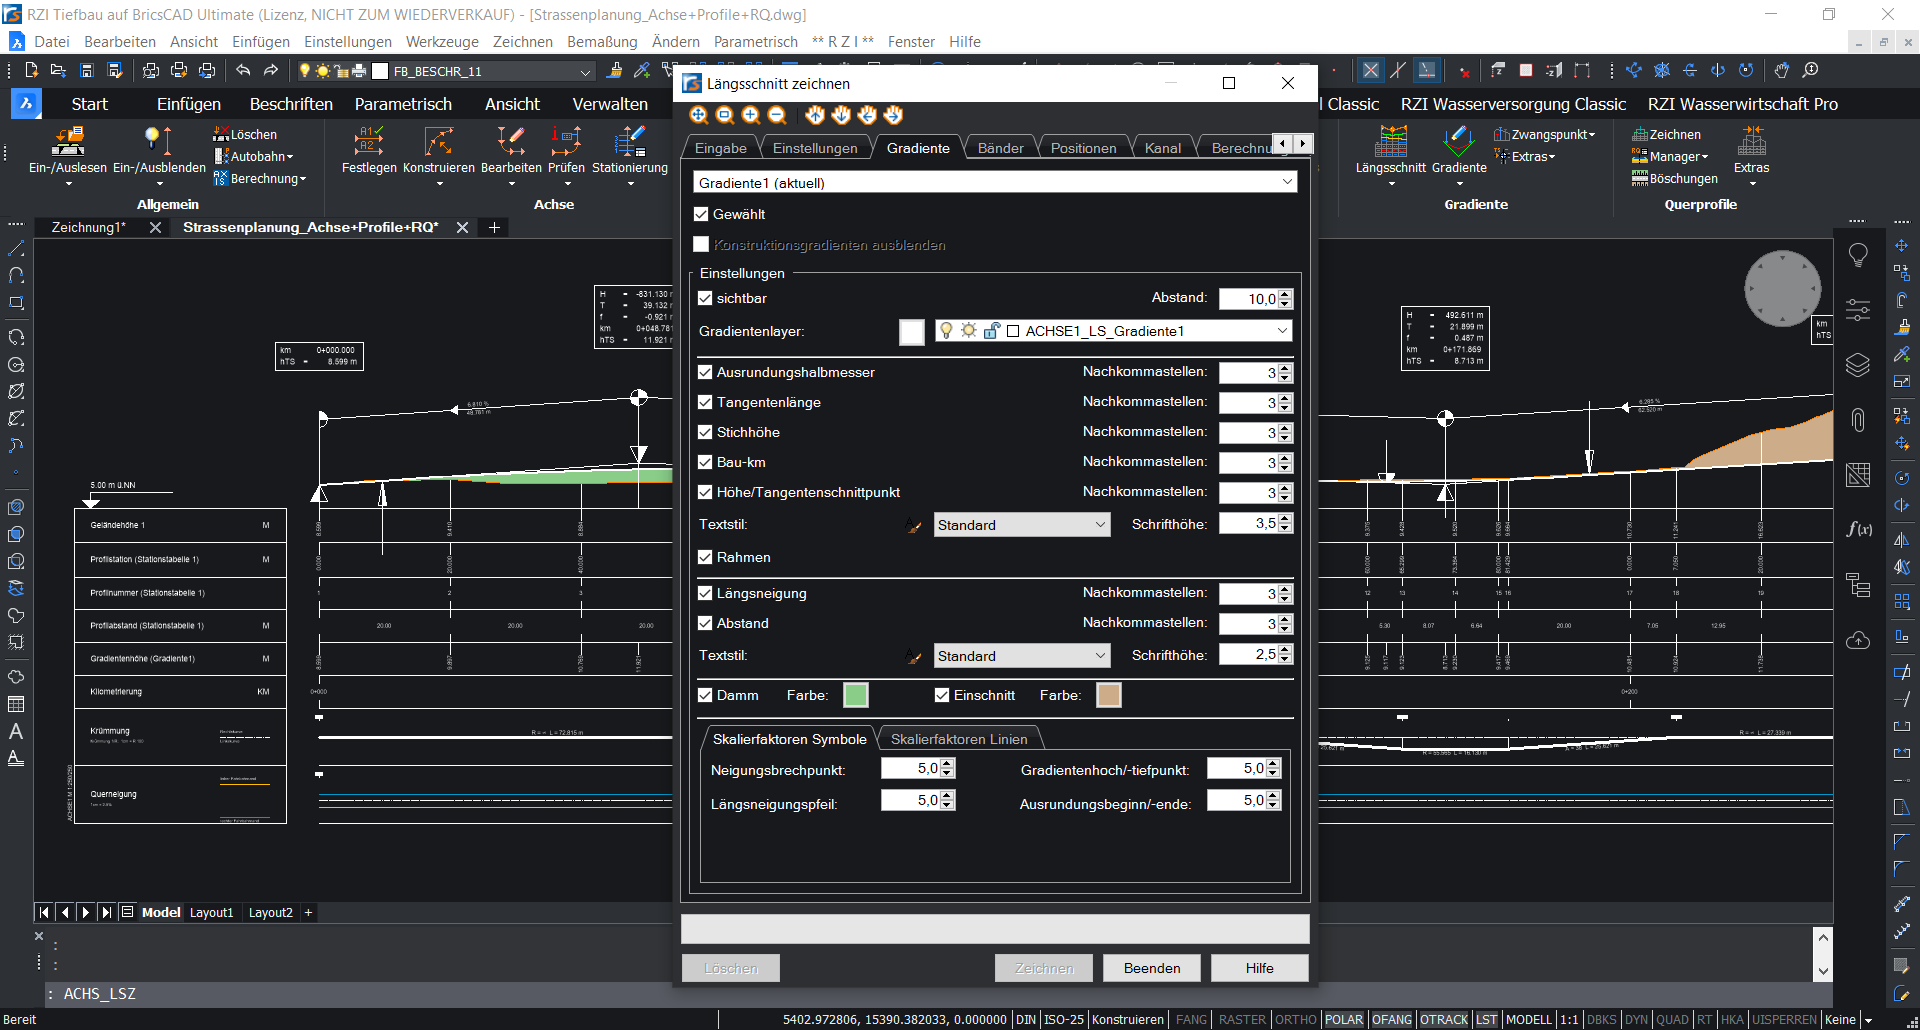Uncheck the Tangentenlänge checkbox

(x=705, y=402)
